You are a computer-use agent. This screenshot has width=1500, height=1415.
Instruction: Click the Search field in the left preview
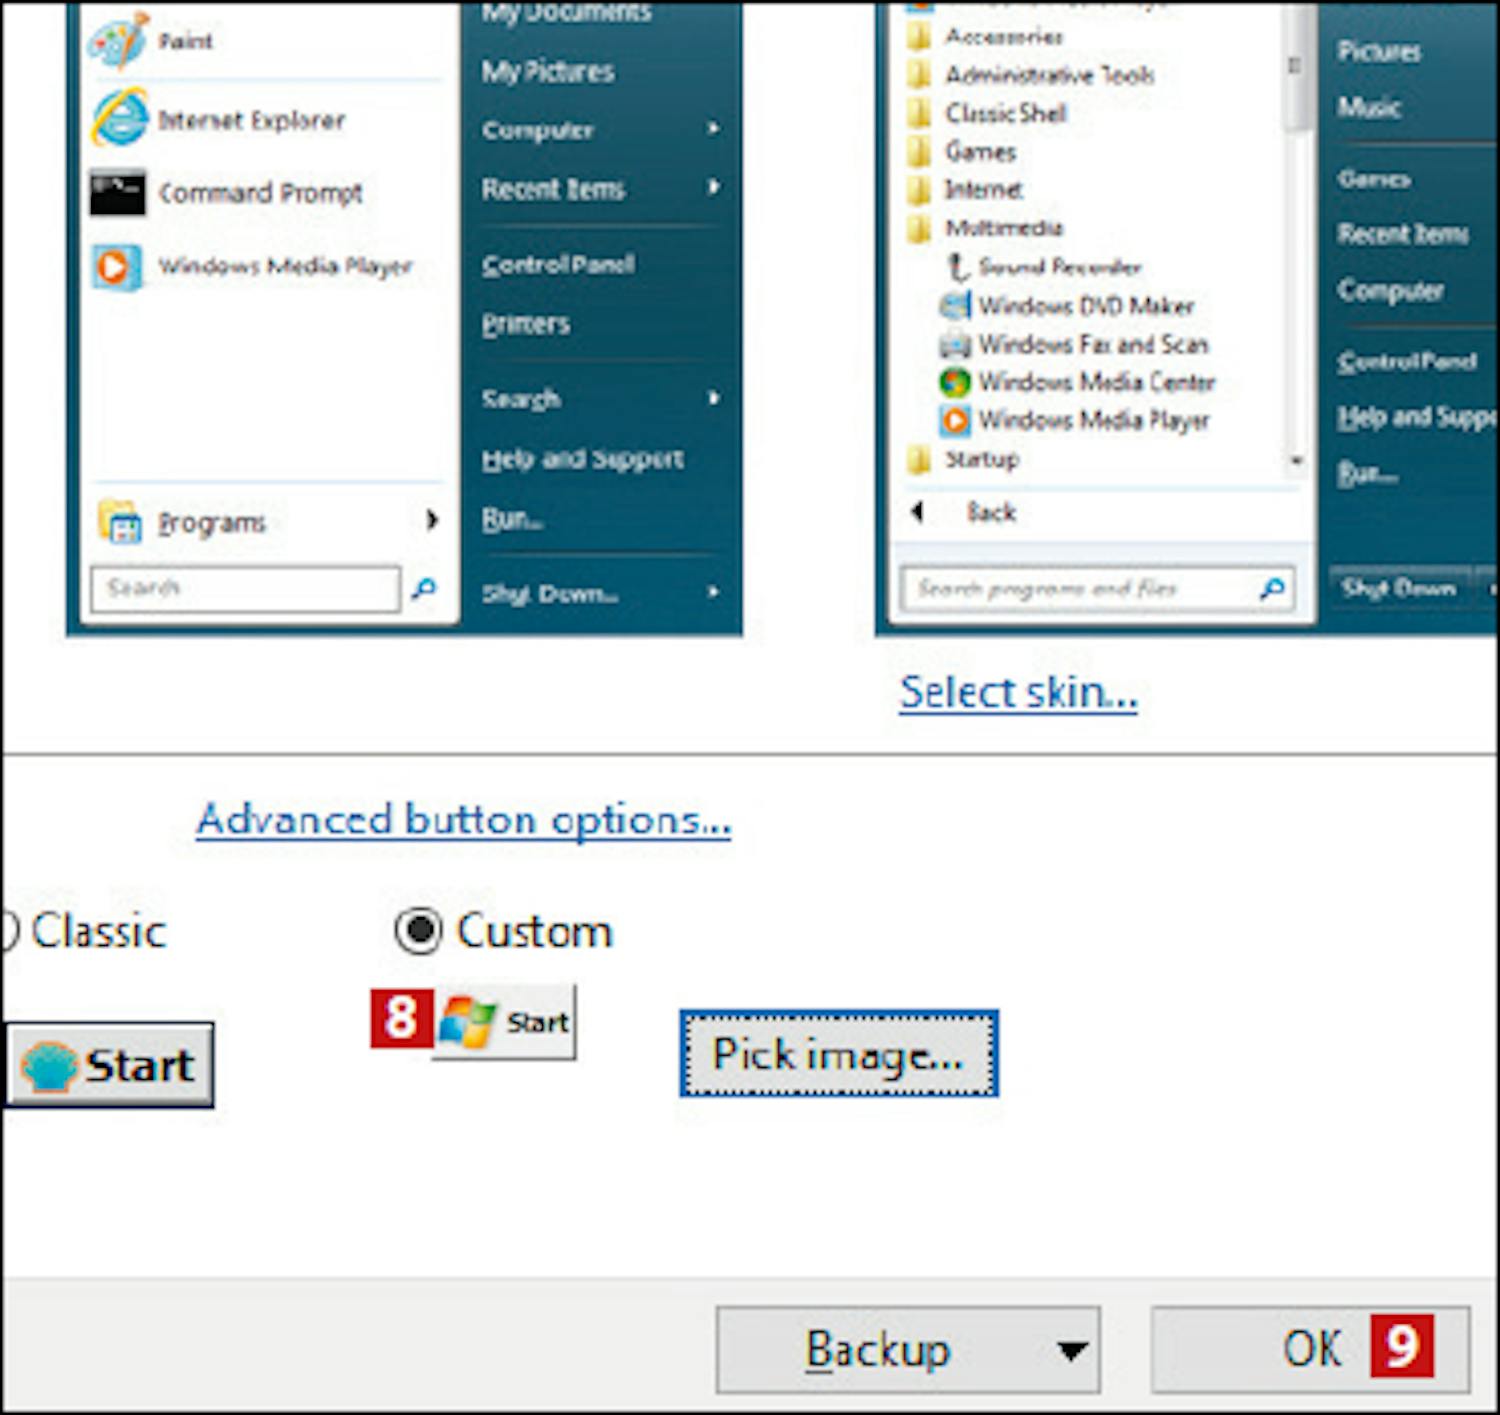tap(245, 588)
